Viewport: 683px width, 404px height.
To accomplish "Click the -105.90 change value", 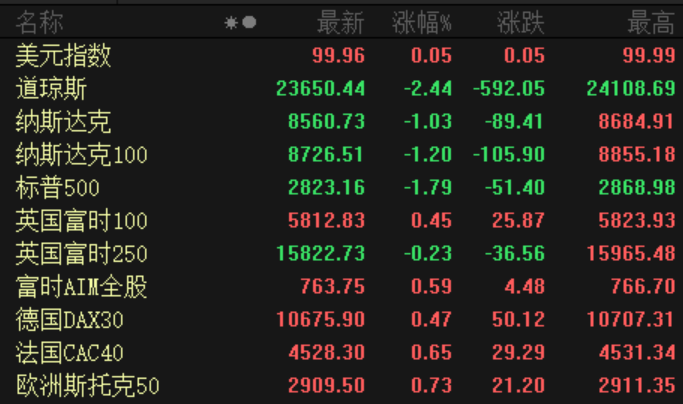I will (x=509, y=155).
